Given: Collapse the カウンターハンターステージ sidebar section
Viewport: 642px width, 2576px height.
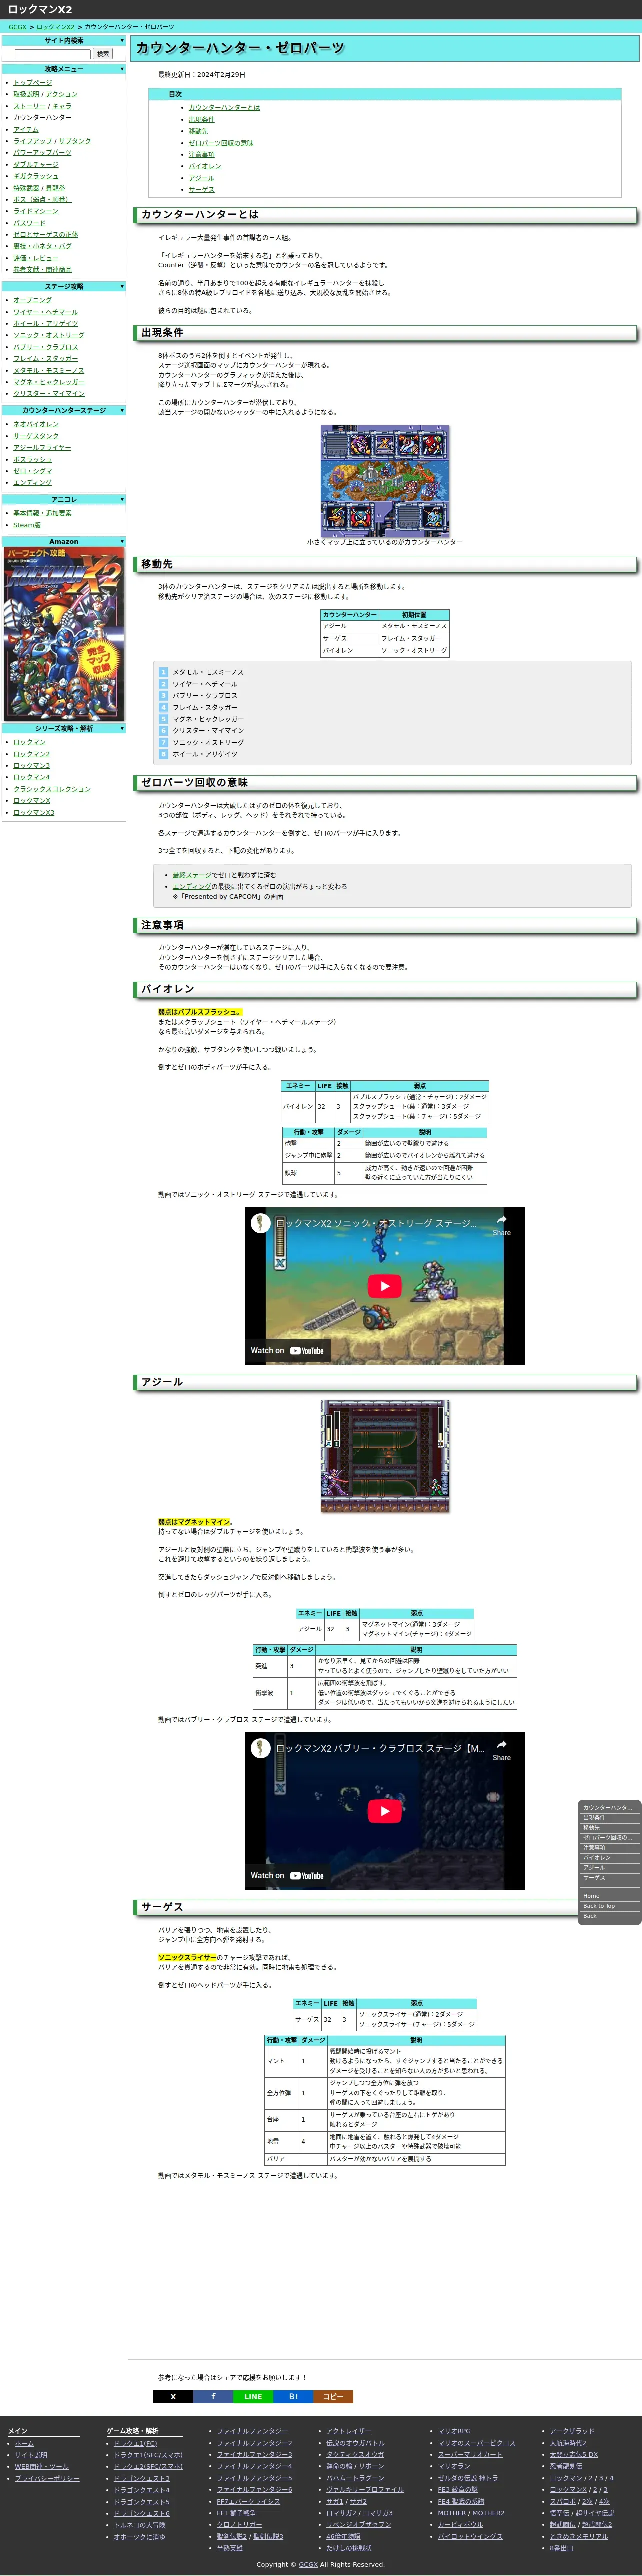Looking at the screenshot, I should point(64,410).
